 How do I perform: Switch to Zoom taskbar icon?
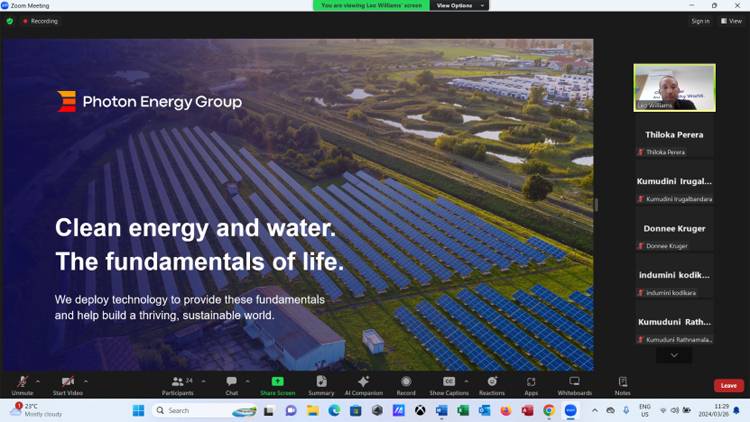[x=570, y=411]
